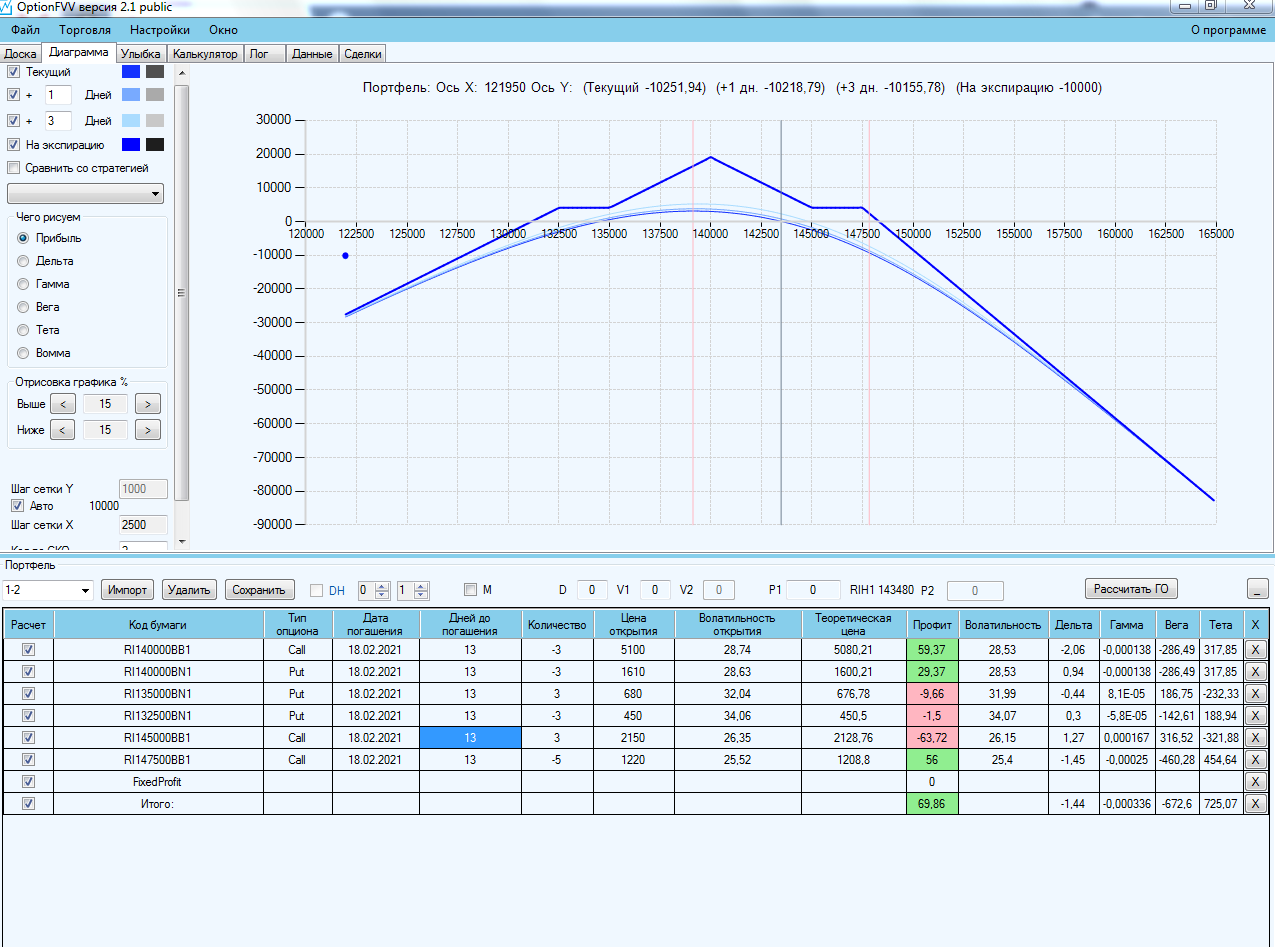Select the Прибыль radio option
The image size is (1275, 947).
24,238
